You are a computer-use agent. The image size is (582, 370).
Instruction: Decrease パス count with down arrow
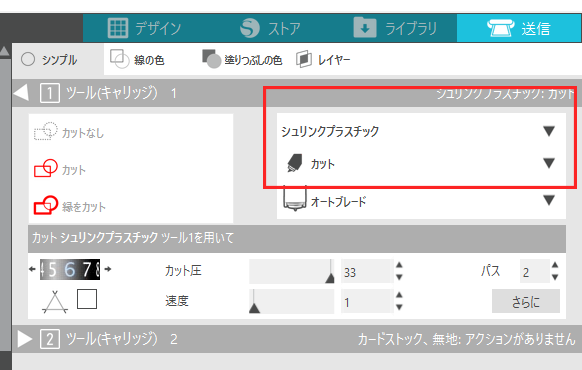point(555,277)
